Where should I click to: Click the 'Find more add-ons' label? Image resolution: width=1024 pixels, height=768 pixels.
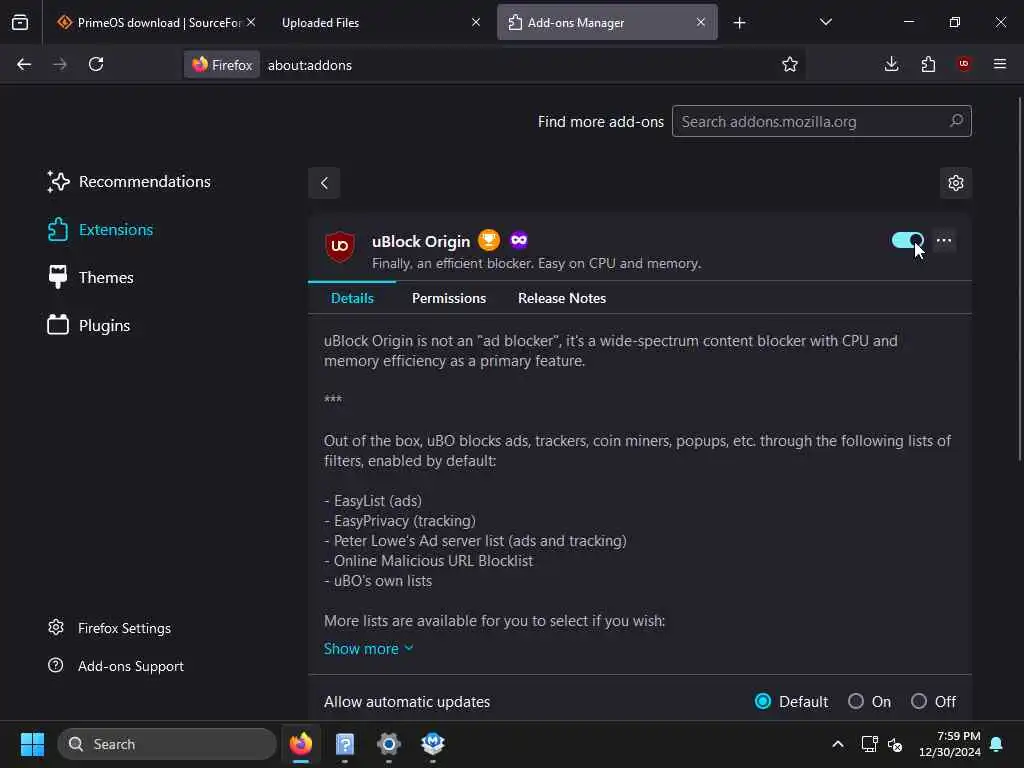(x=600, y=122)
